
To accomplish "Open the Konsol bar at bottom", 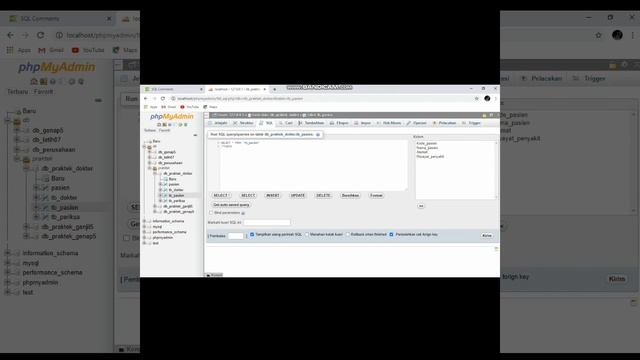I will [214, 275].
